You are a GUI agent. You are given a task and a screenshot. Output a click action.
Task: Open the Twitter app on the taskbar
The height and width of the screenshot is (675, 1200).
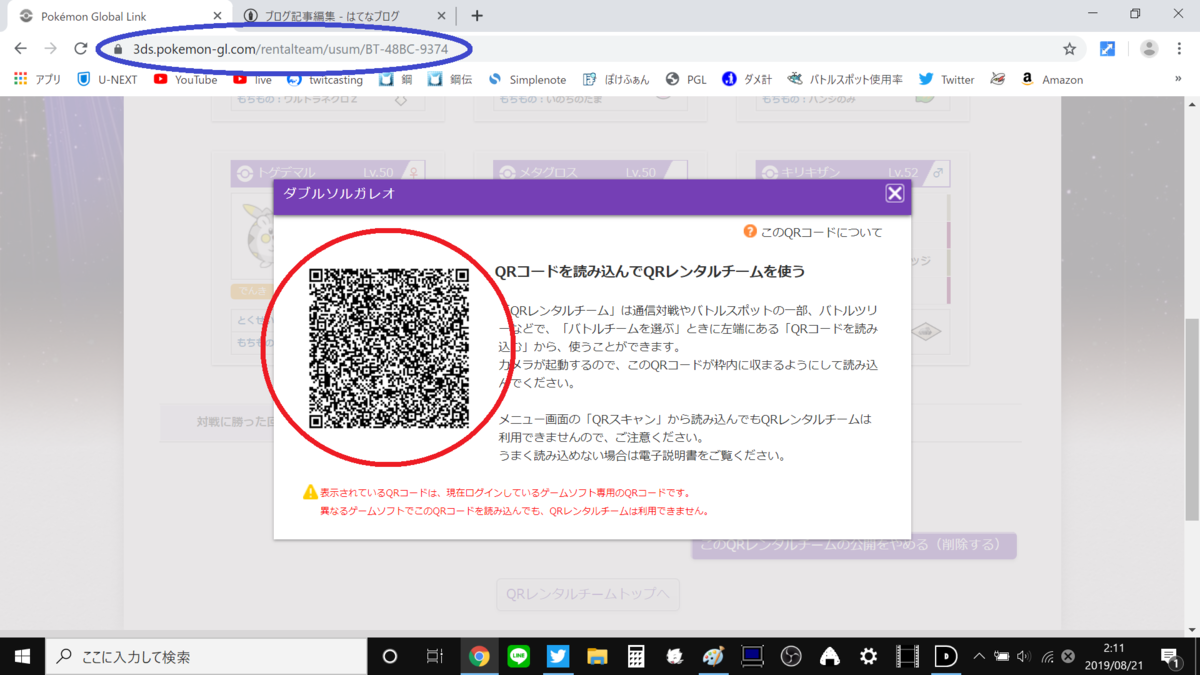(x=558, y=656)
